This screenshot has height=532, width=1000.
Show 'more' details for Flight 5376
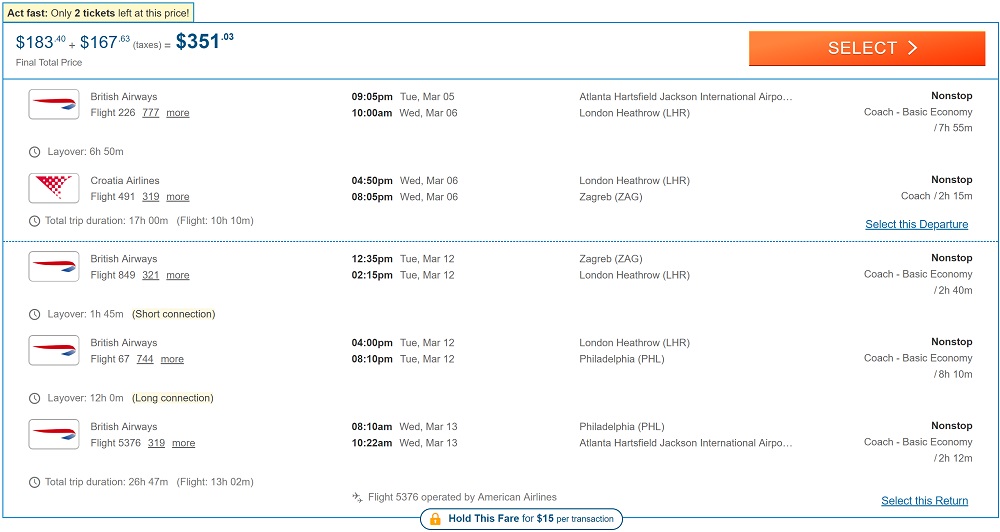click(183, 443)
